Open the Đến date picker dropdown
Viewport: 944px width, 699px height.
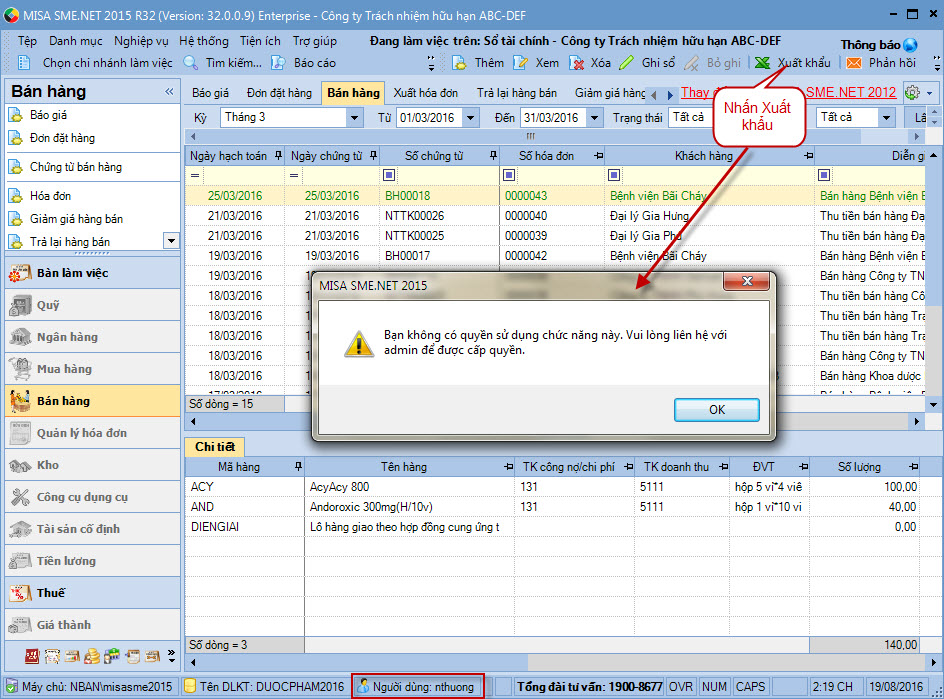click(x=594, y=117)
